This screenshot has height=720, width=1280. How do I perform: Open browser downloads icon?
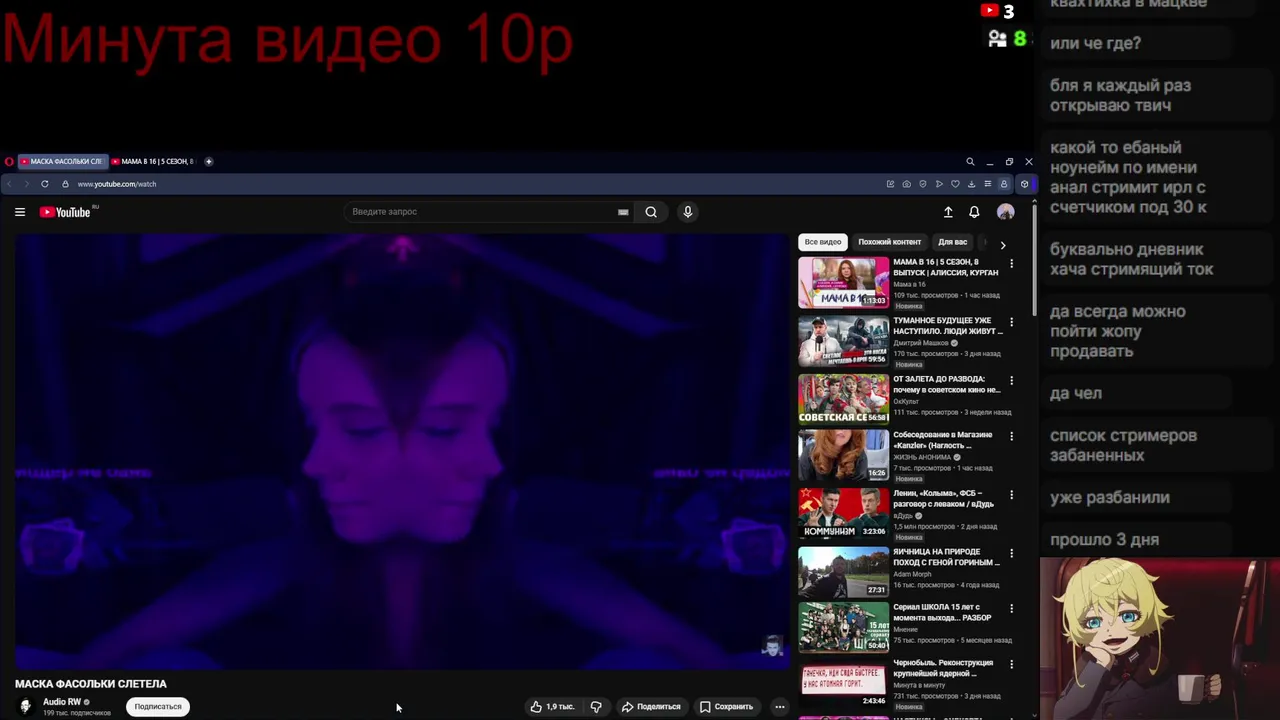[x=971, y=184]
